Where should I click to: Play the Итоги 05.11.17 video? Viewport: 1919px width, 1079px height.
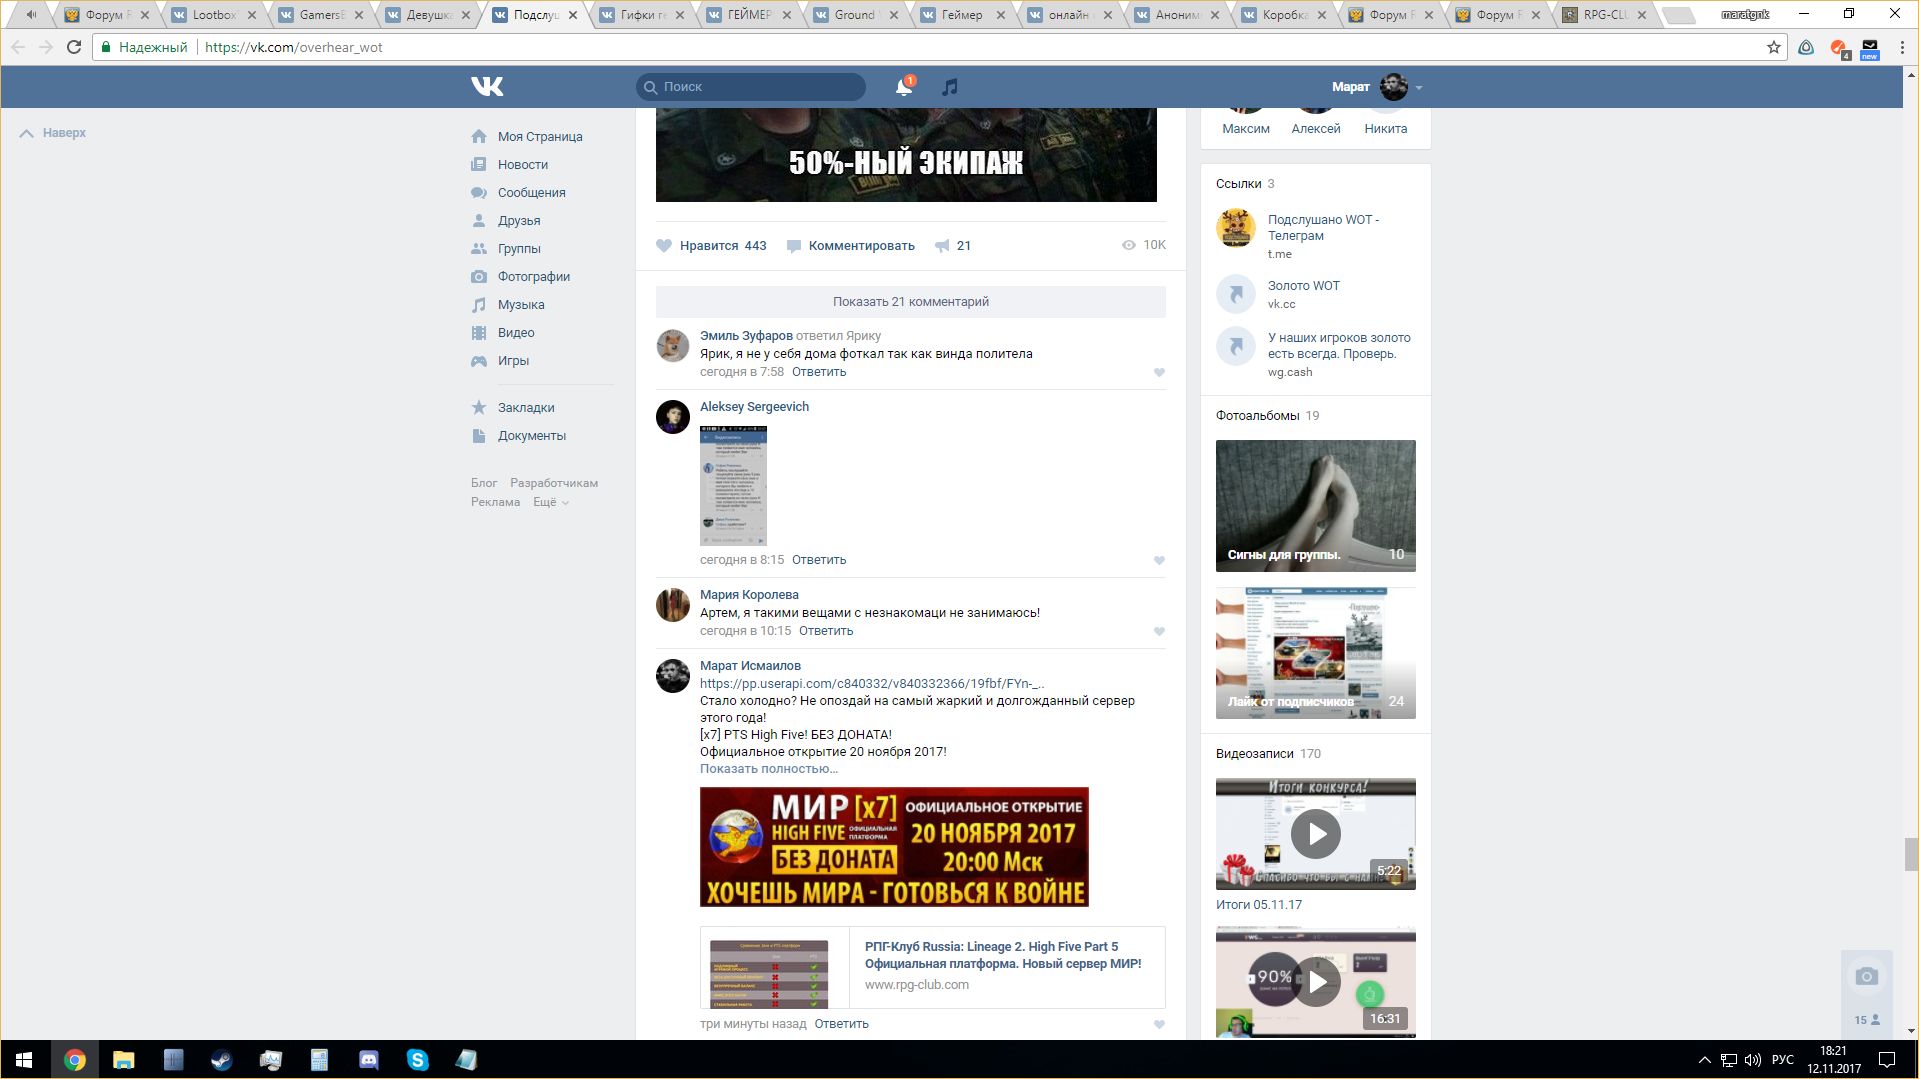(x=1315, y=834)
